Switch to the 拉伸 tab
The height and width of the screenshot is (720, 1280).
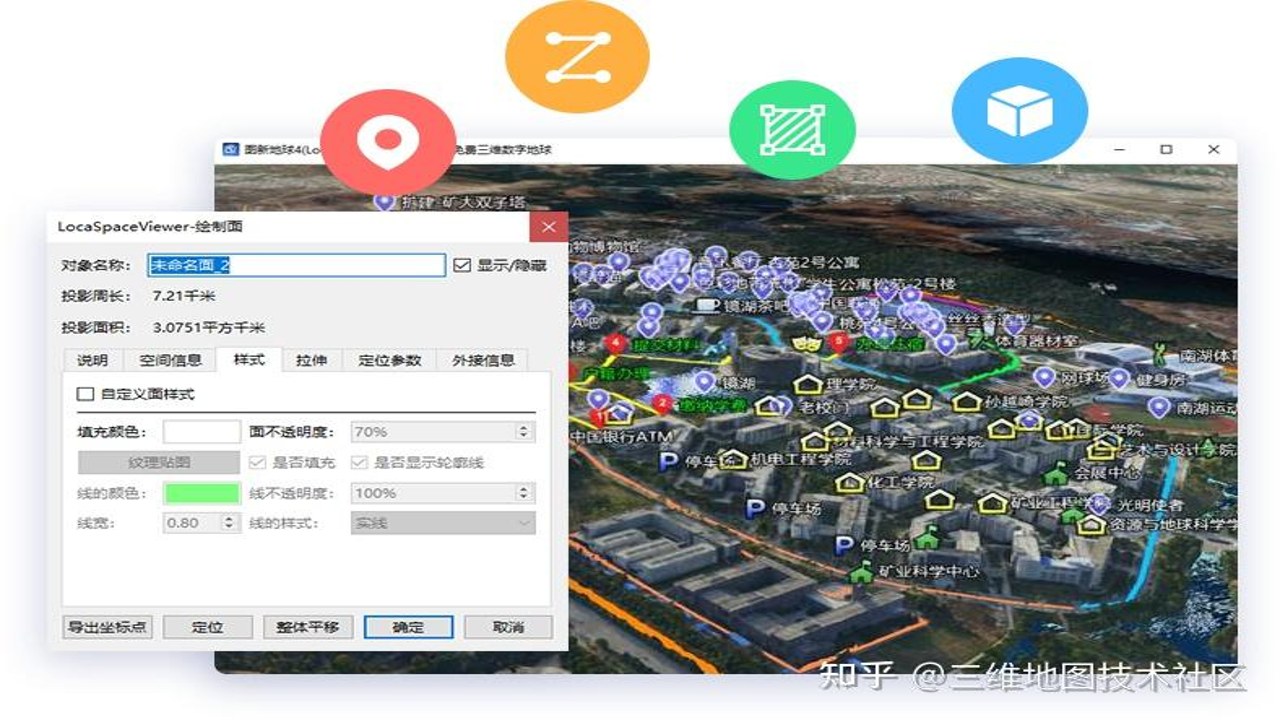click(x=311, y=360)
